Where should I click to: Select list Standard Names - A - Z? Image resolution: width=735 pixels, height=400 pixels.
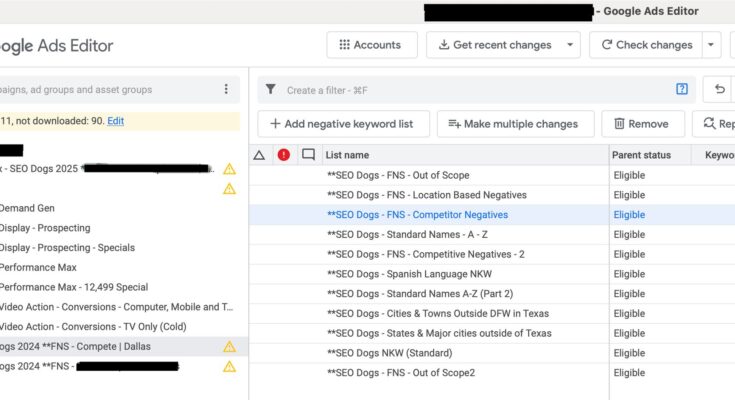click(x=407, y=234)
